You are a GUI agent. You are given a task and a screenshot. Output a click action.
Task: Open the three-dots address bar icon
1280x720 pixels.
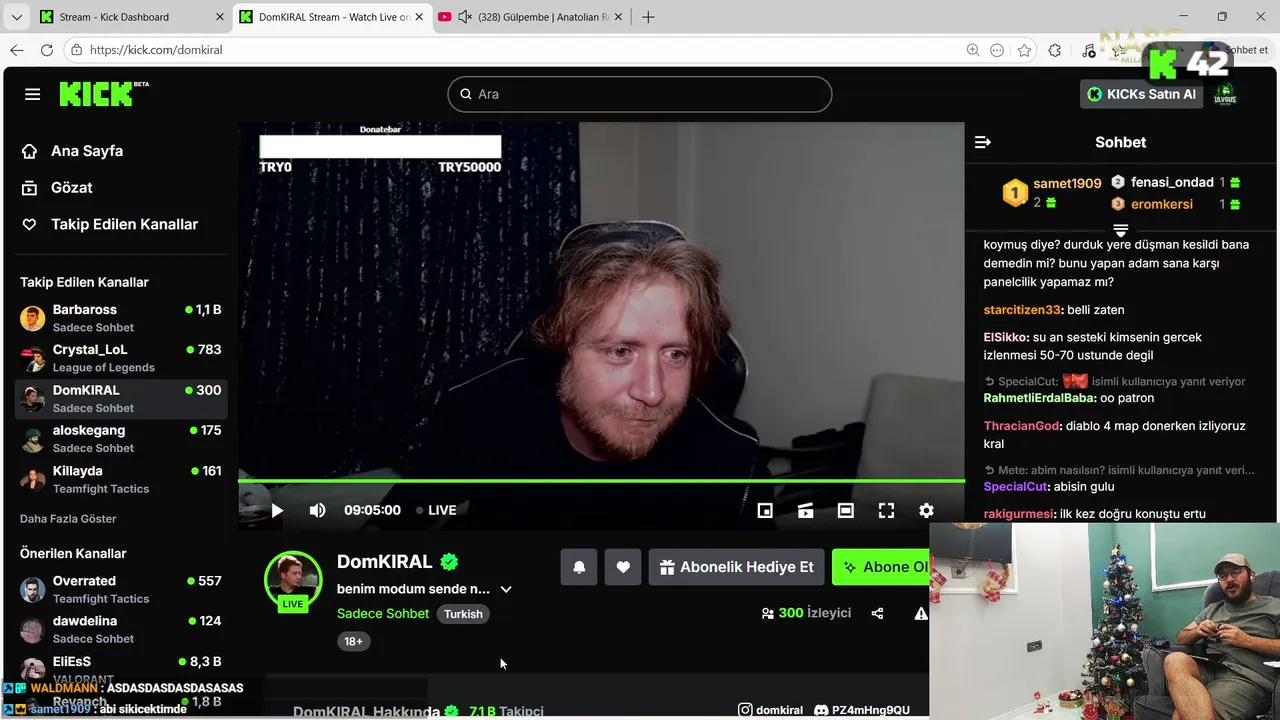[x=997, y=50]
